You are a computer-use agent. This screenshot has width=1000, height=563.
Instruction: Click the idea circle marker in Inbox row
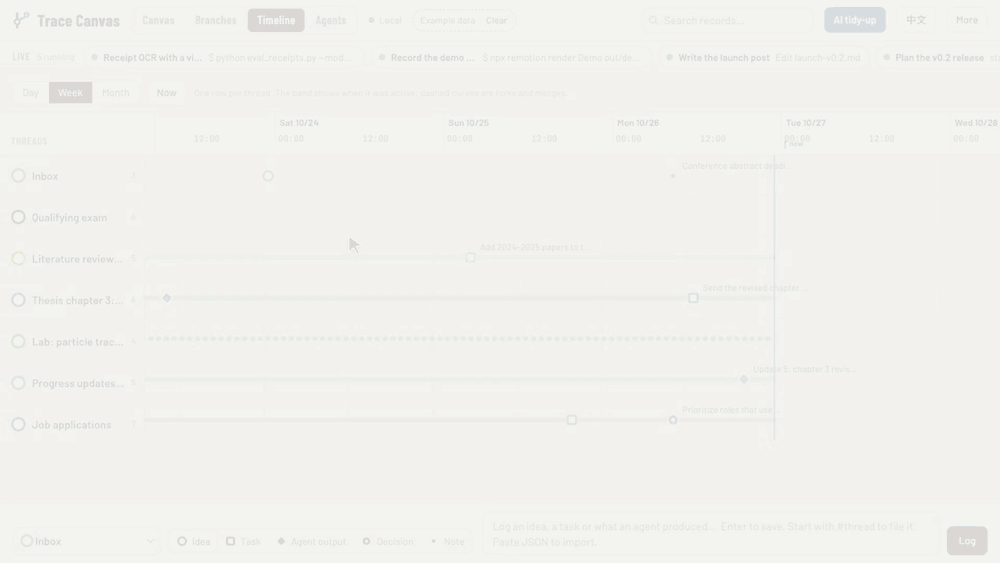268,176
